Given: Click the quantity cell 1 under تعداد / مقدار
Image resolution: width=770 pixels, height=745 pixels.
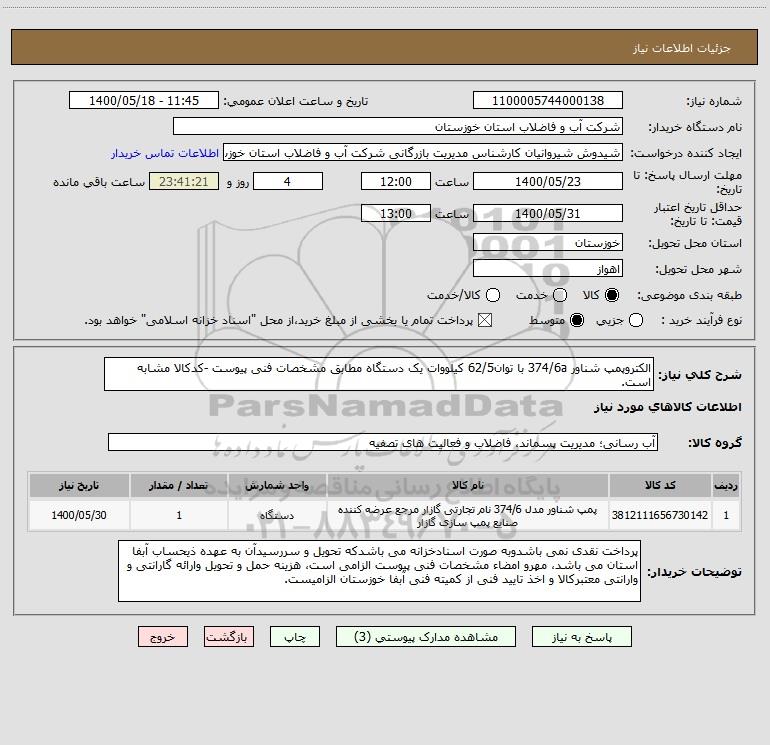Looking at the screenshot, I should coord(179,515).
